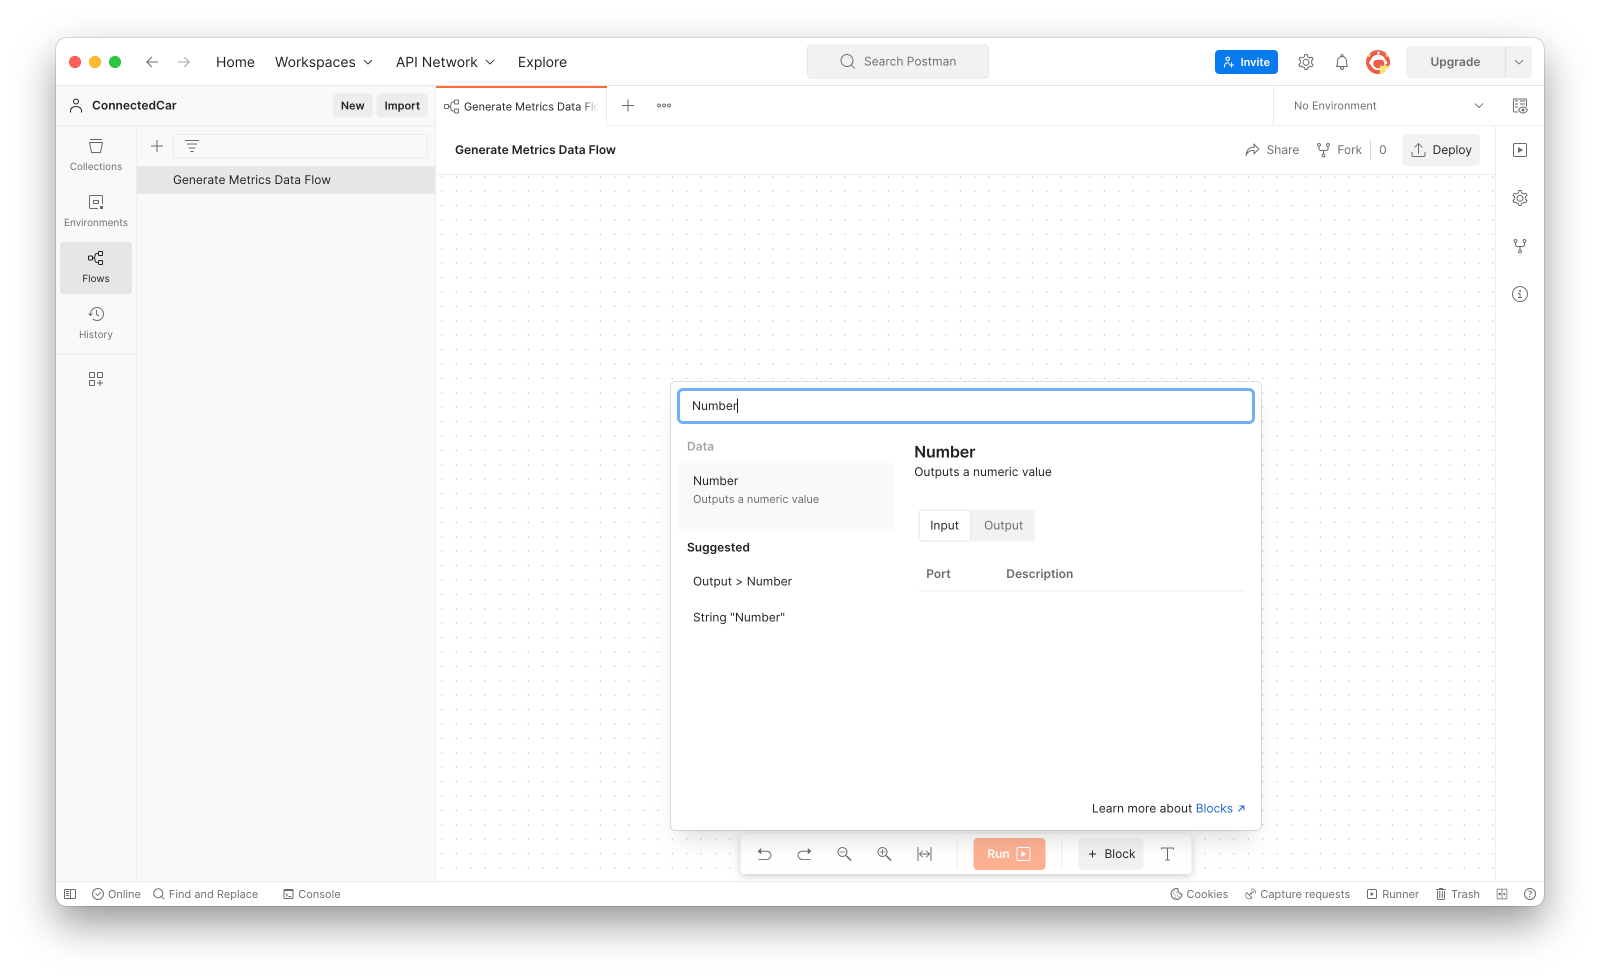Open History in the sidebar
The width and height of the screenshot is (1600, 980).
tap(96, 323)
